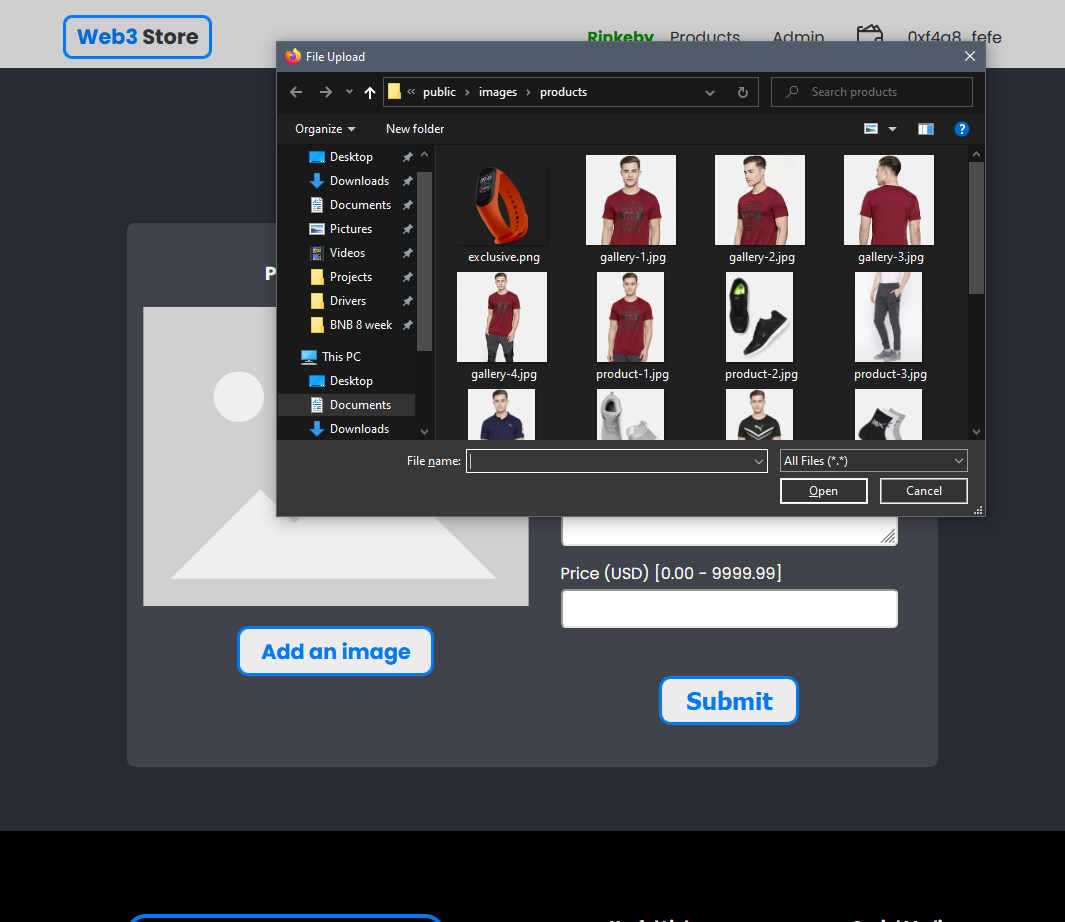Select the product-2.jpg shoe image
Viewport: 1065px width, 922px height.
(x=760, y=320)
